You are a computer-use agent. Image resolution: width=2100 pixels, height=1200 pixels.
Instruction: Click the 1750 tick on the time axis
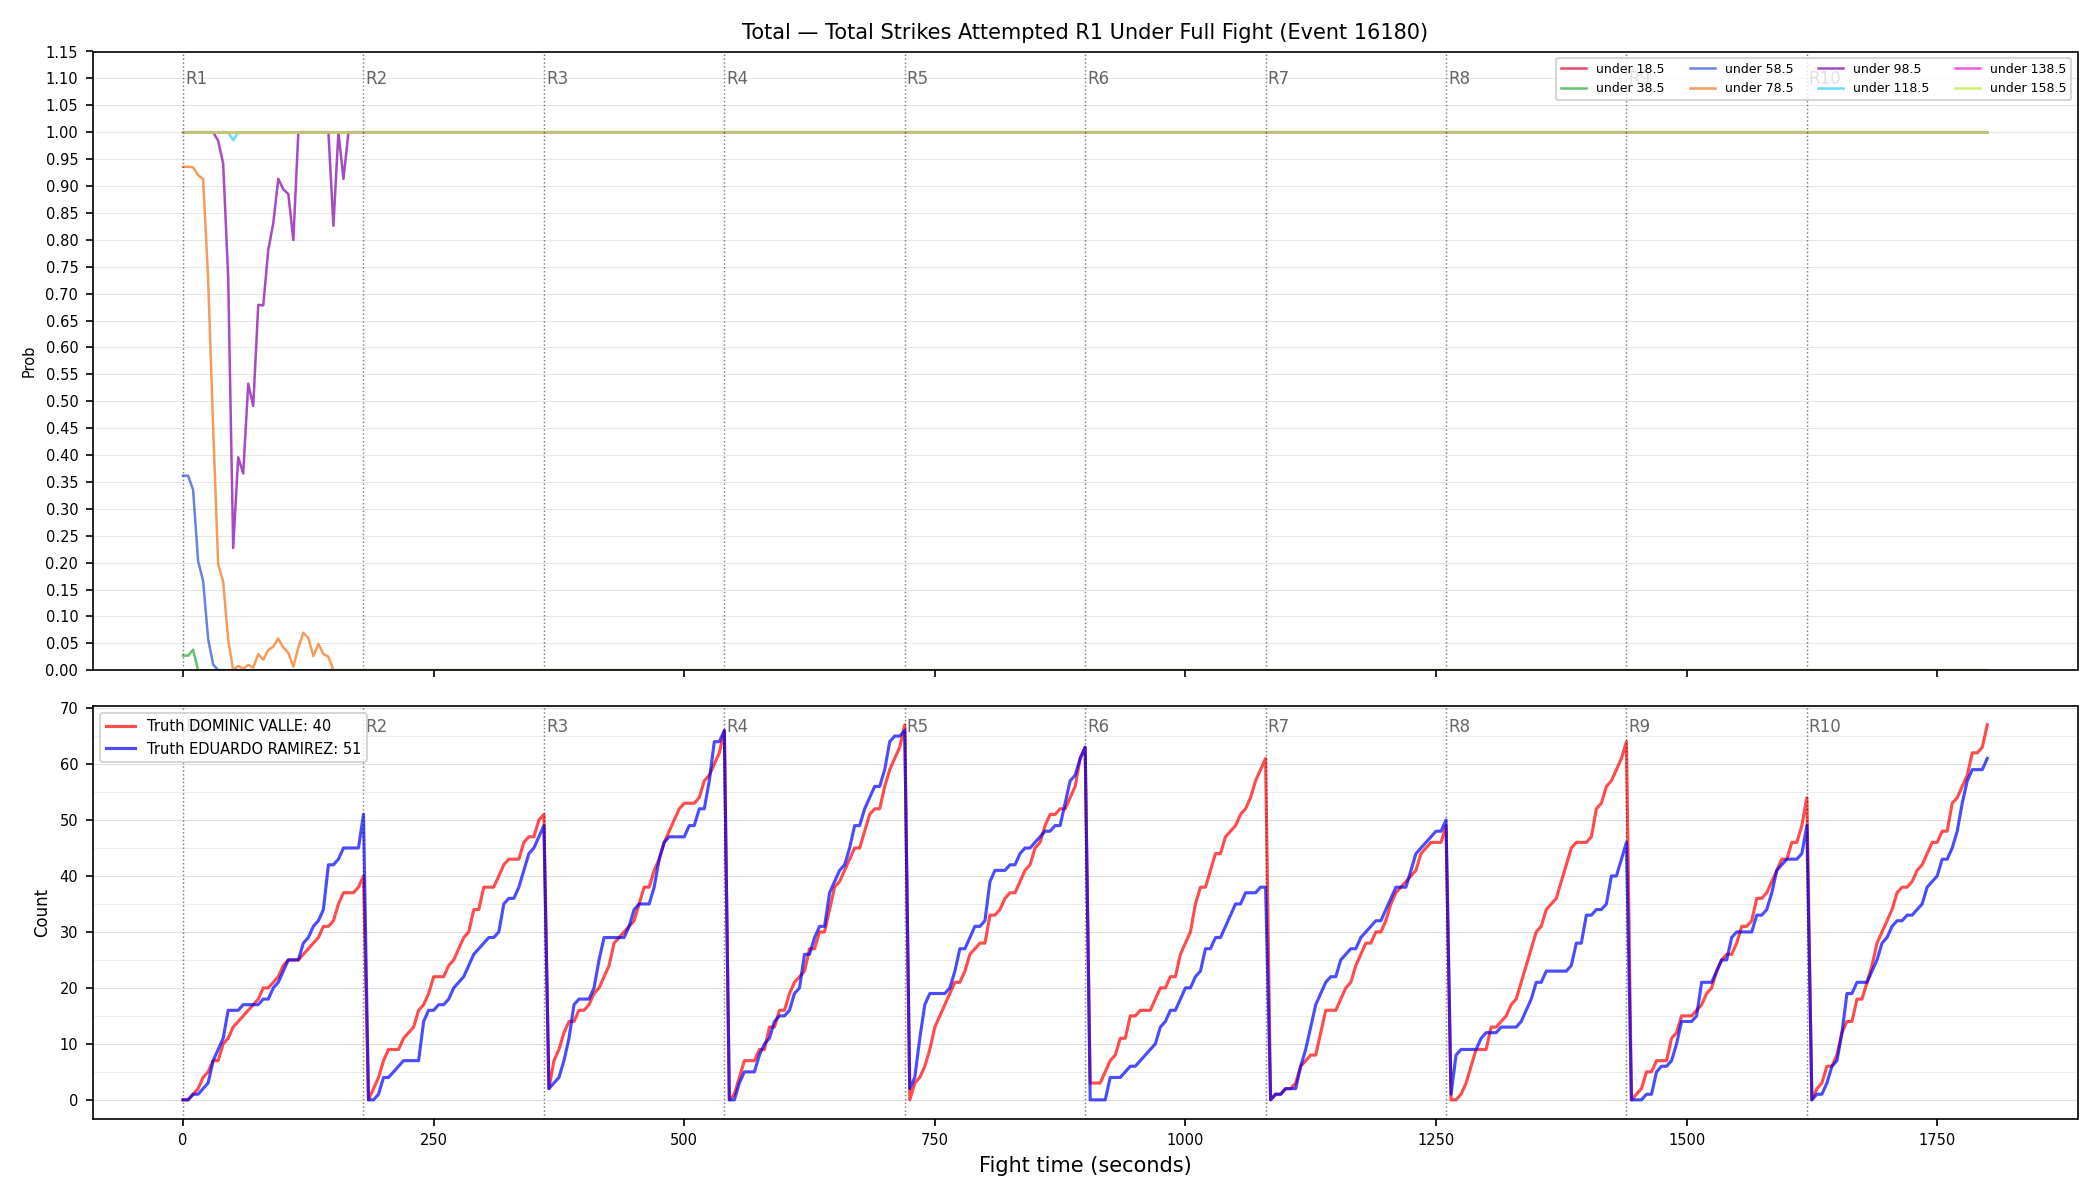point(1937,1139)
